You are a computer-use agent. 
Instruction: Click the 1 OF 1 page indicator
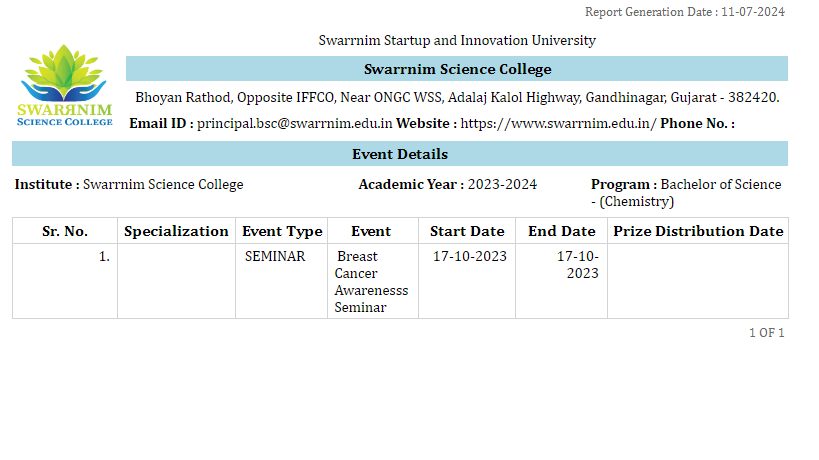[x=767, y=333]
